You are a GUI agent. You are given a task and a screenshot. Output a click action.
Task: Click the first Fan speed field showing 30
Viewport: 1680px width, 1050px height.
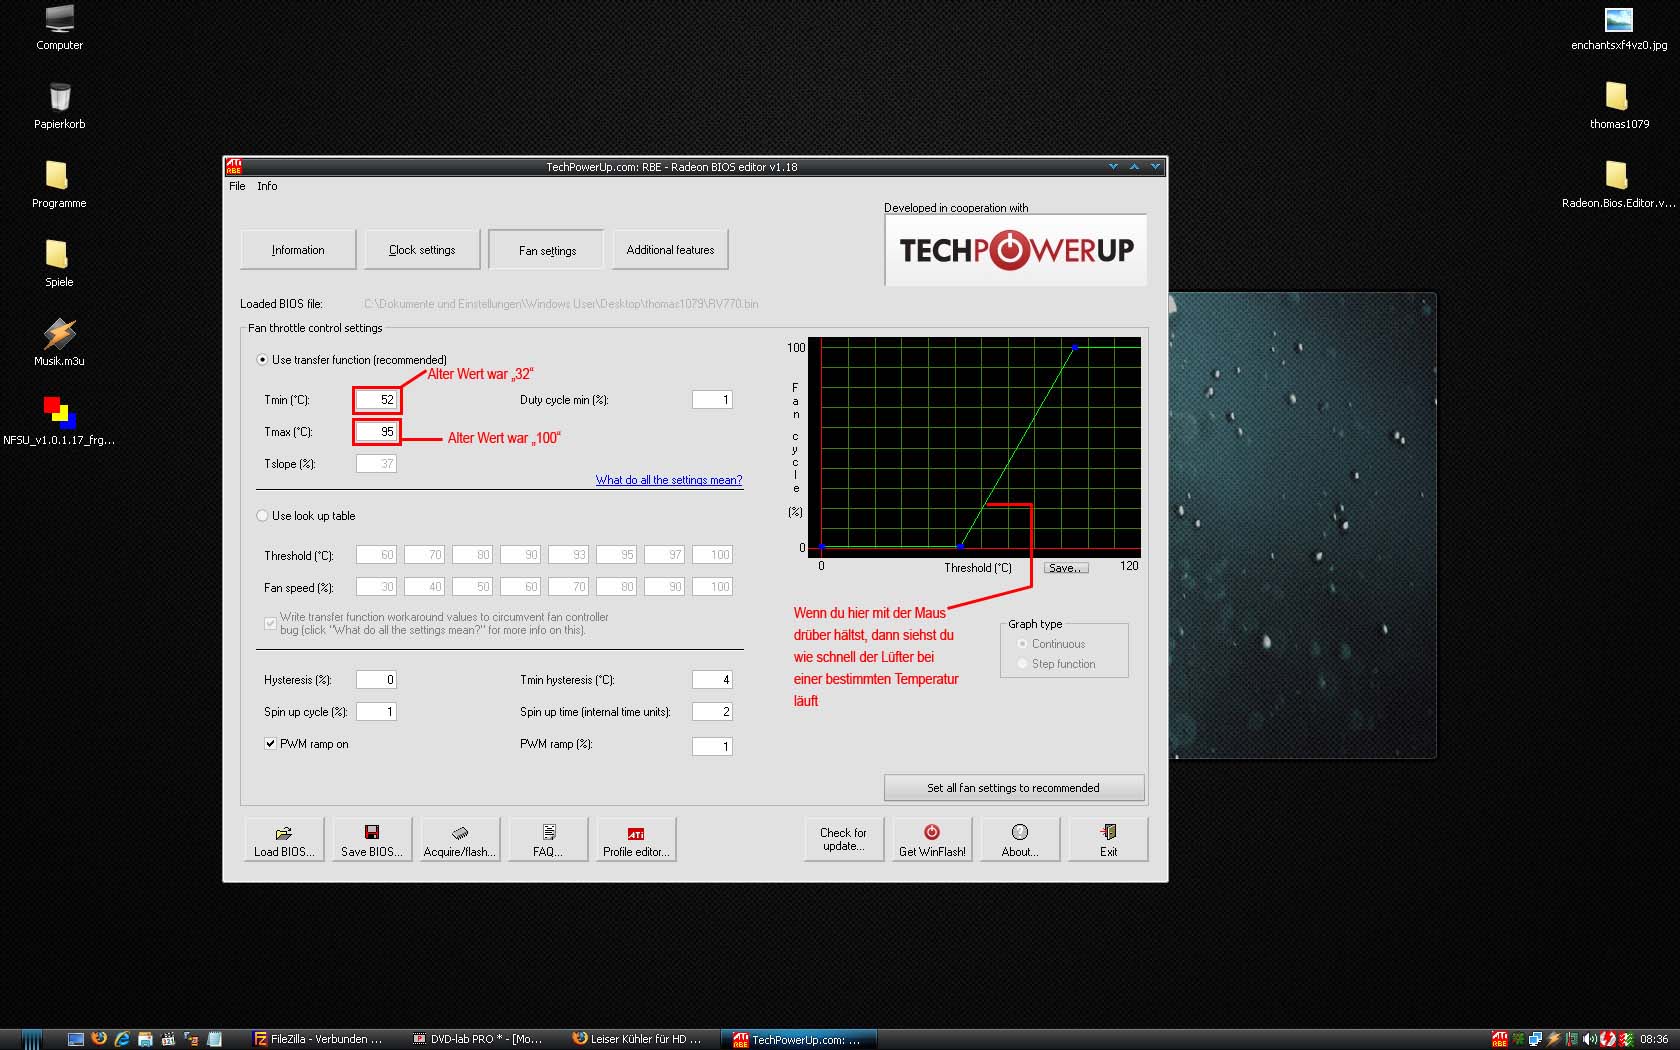(x=377, y=587)
